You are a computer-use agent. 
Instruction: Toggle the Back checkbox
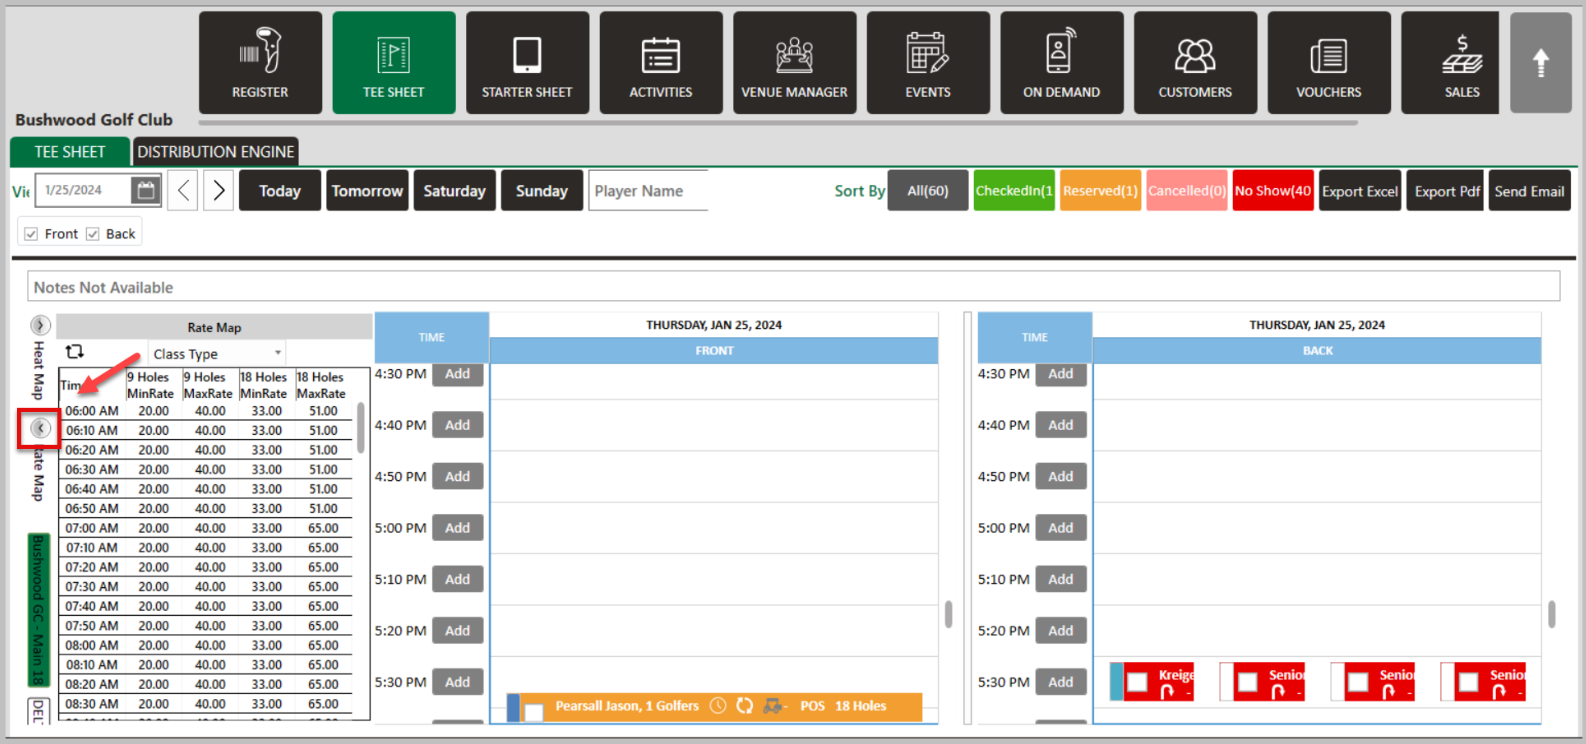[92, 234]
